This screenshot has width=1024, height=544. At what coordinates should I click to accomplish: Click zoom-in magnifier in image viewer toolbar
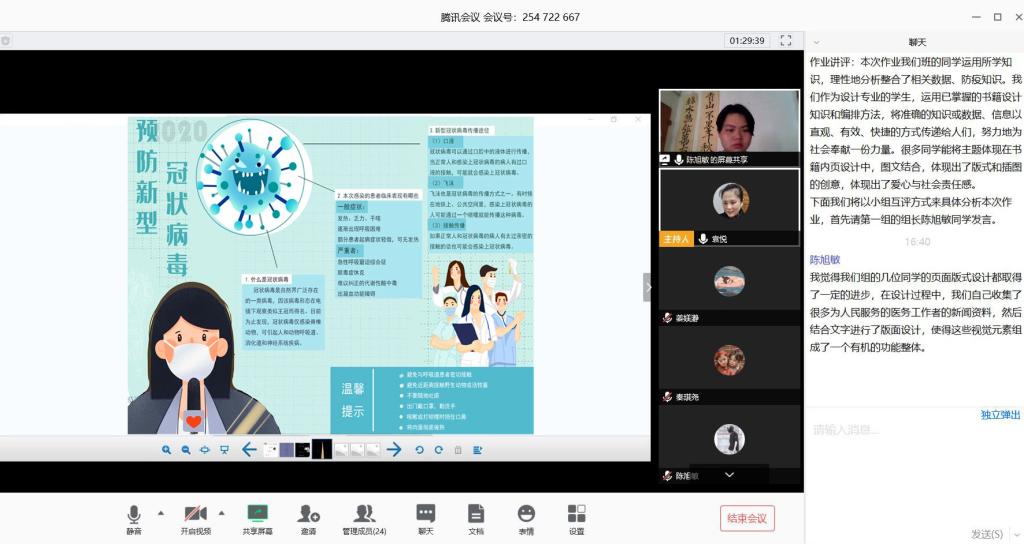(166, 450)
